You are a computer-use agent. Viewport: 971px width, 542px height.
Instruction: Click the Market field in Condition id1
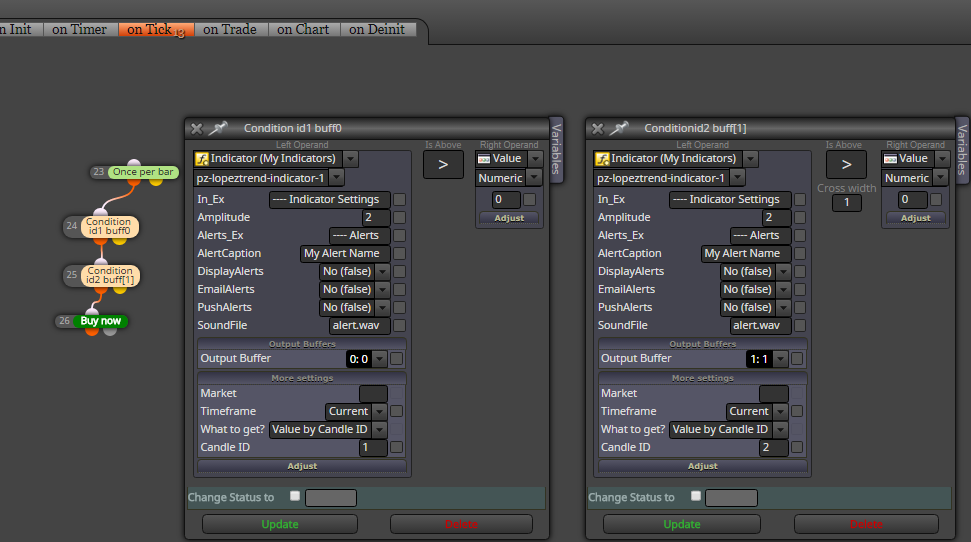373,393
